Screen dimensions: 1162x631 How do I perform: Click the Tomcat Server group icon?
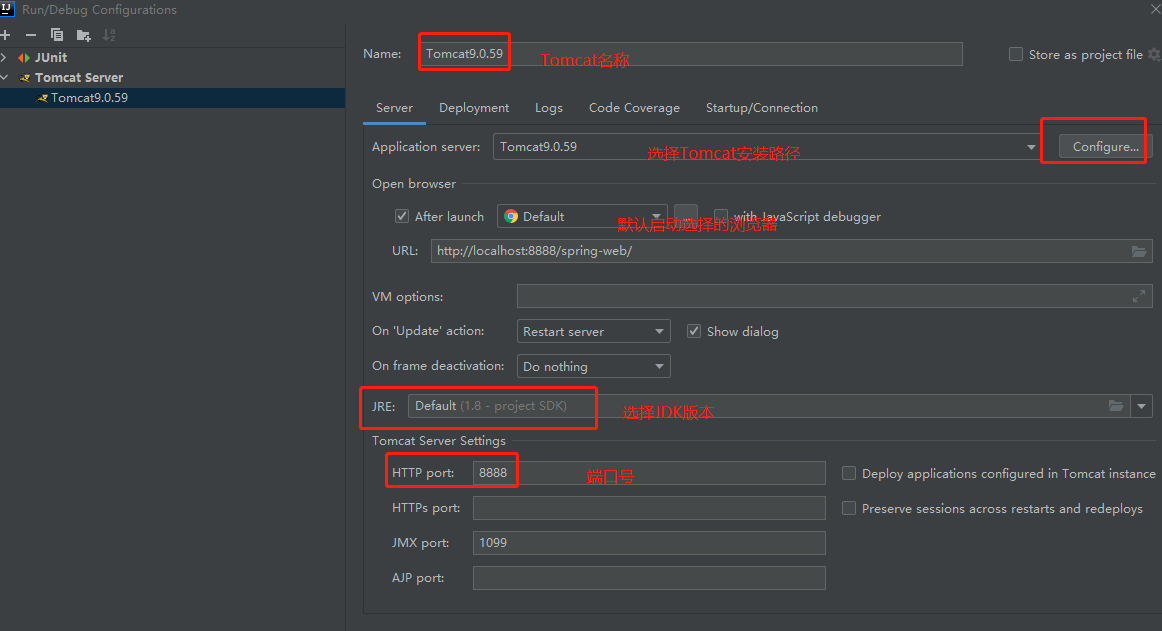click(25, 78)
